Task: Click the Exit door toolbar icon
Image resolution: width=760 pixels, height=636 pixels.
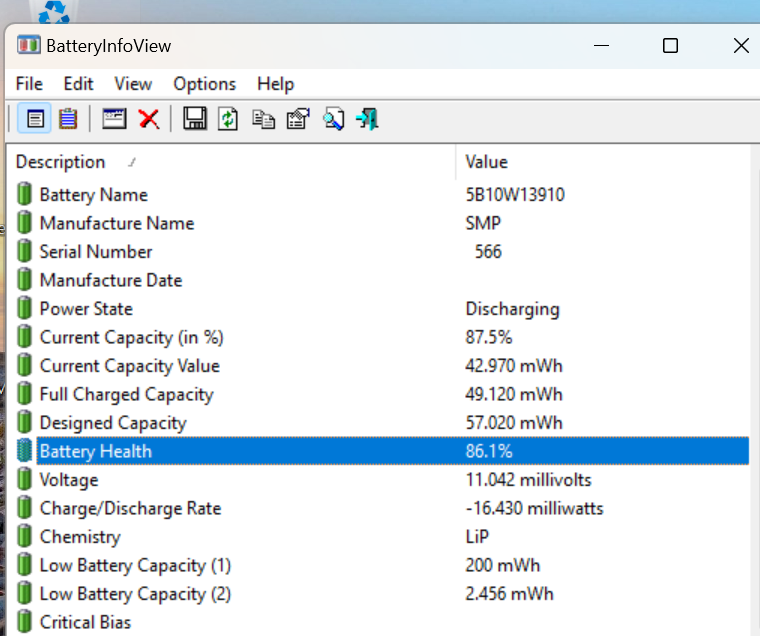Action: point(367,119)
